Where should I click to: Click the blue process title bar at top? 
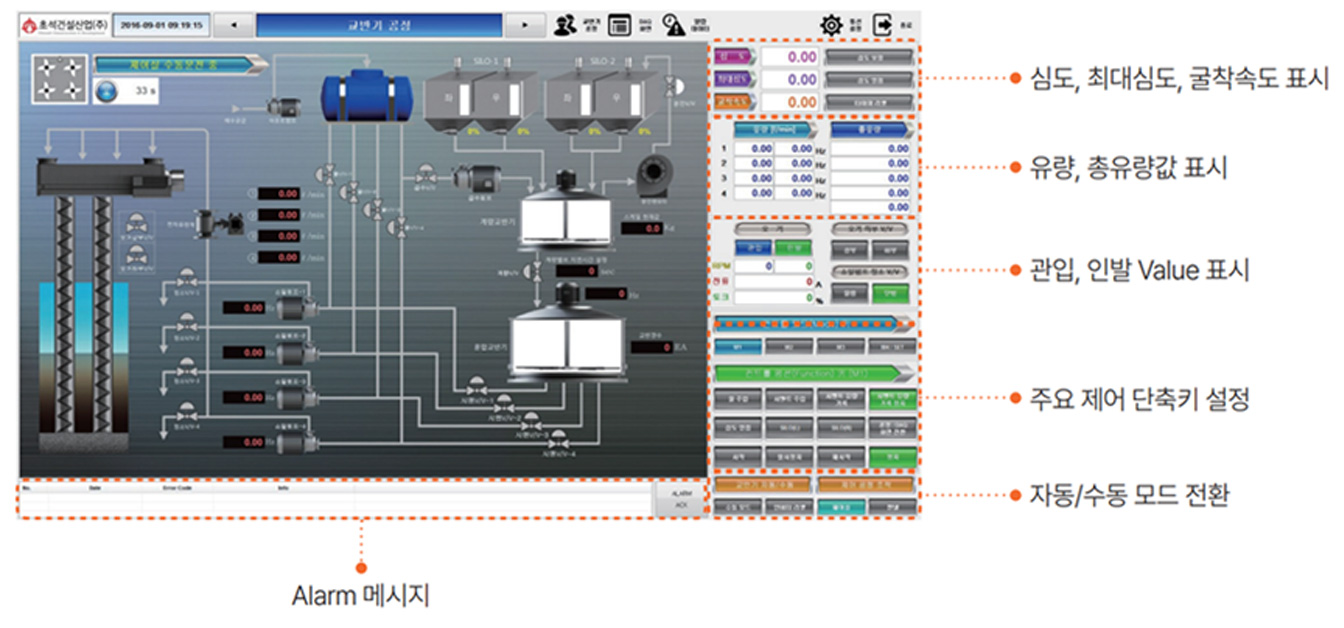[x=379, y=25]
